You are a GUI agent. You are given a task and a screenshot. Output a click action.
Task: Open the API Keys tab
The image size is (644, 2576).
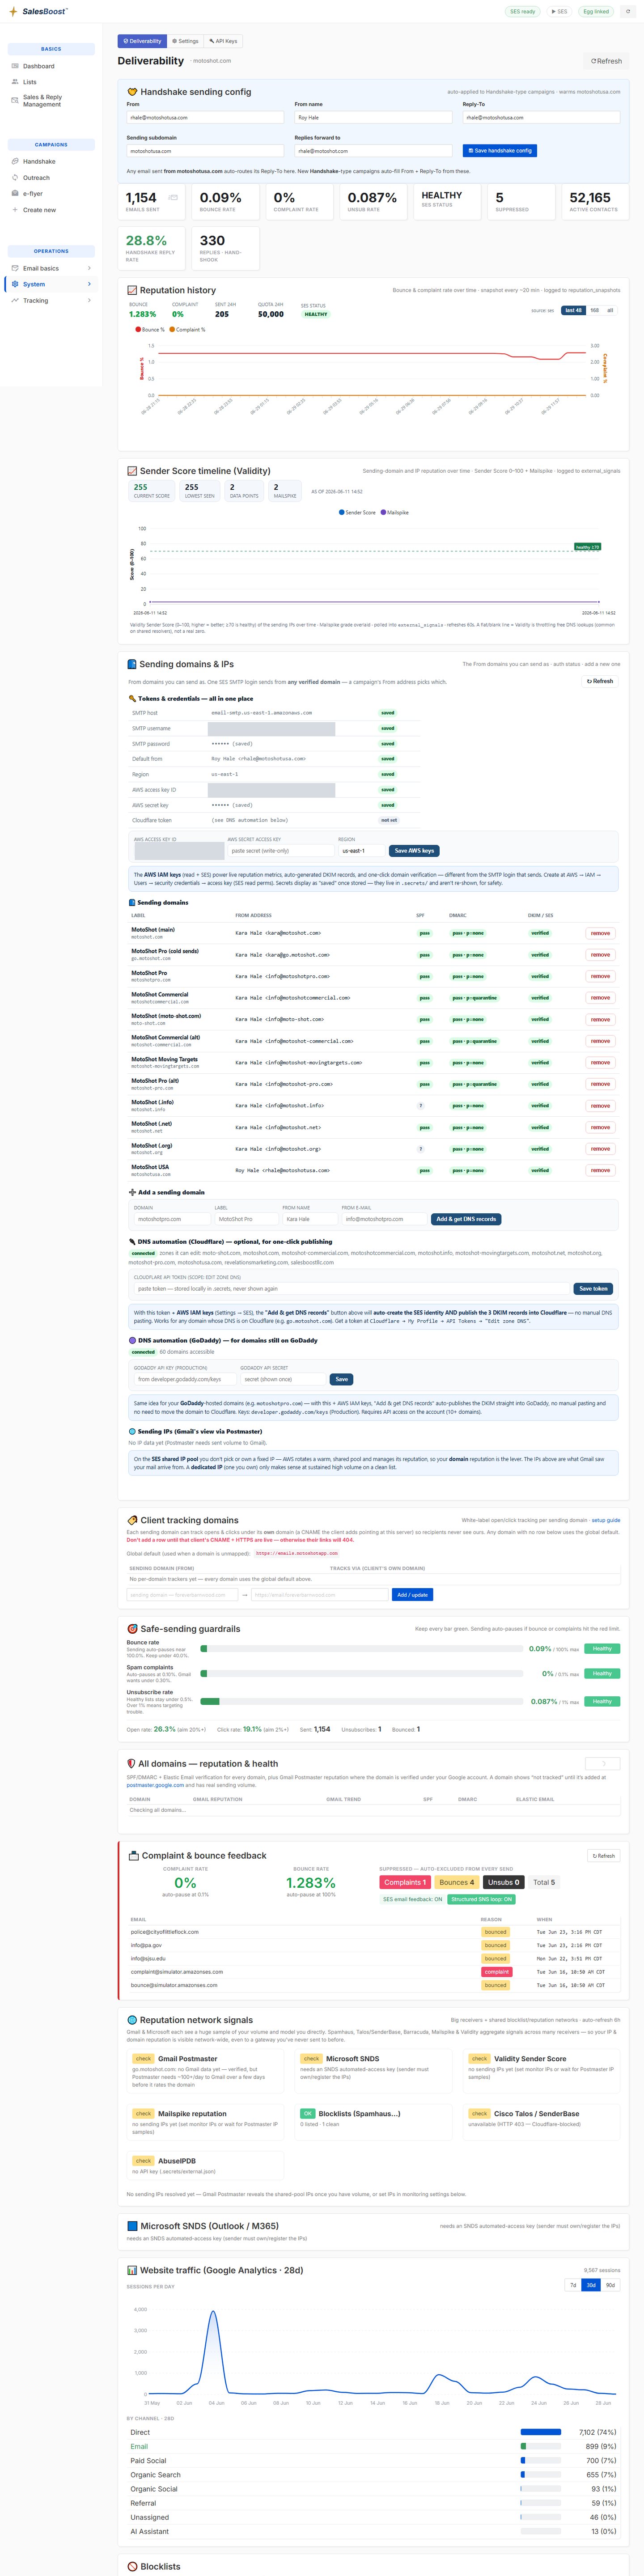click(223, 41)
